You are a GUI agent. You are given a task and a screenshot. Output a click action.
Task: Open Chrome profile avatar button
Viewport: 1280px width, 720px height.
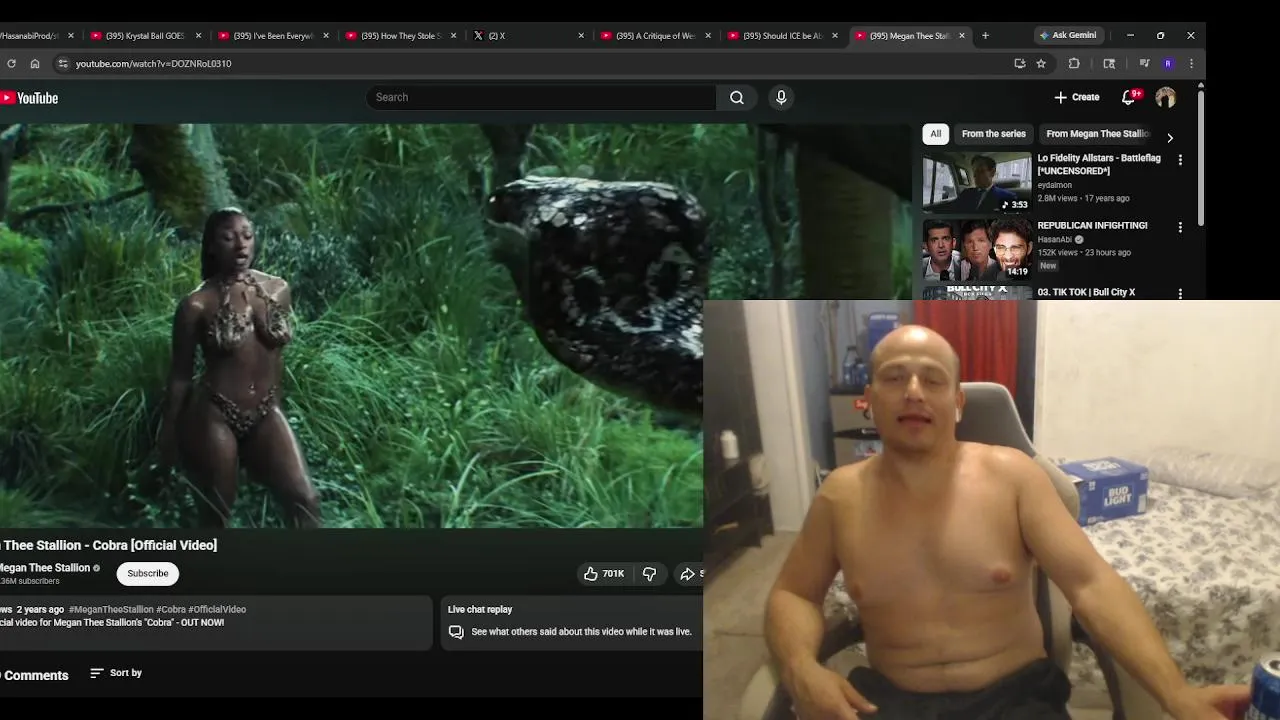click(x=1168, y=63)
